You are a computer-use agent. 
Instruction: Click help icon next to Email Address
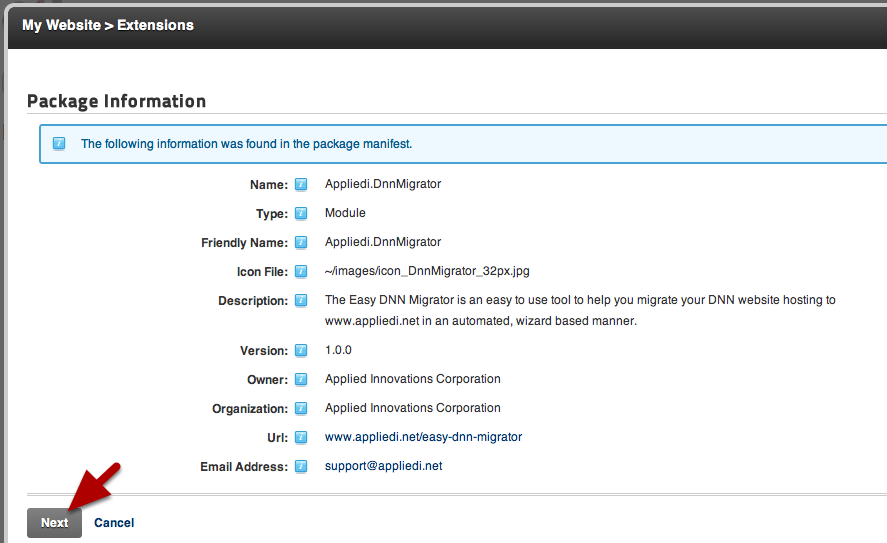click(x=301, y=466)
